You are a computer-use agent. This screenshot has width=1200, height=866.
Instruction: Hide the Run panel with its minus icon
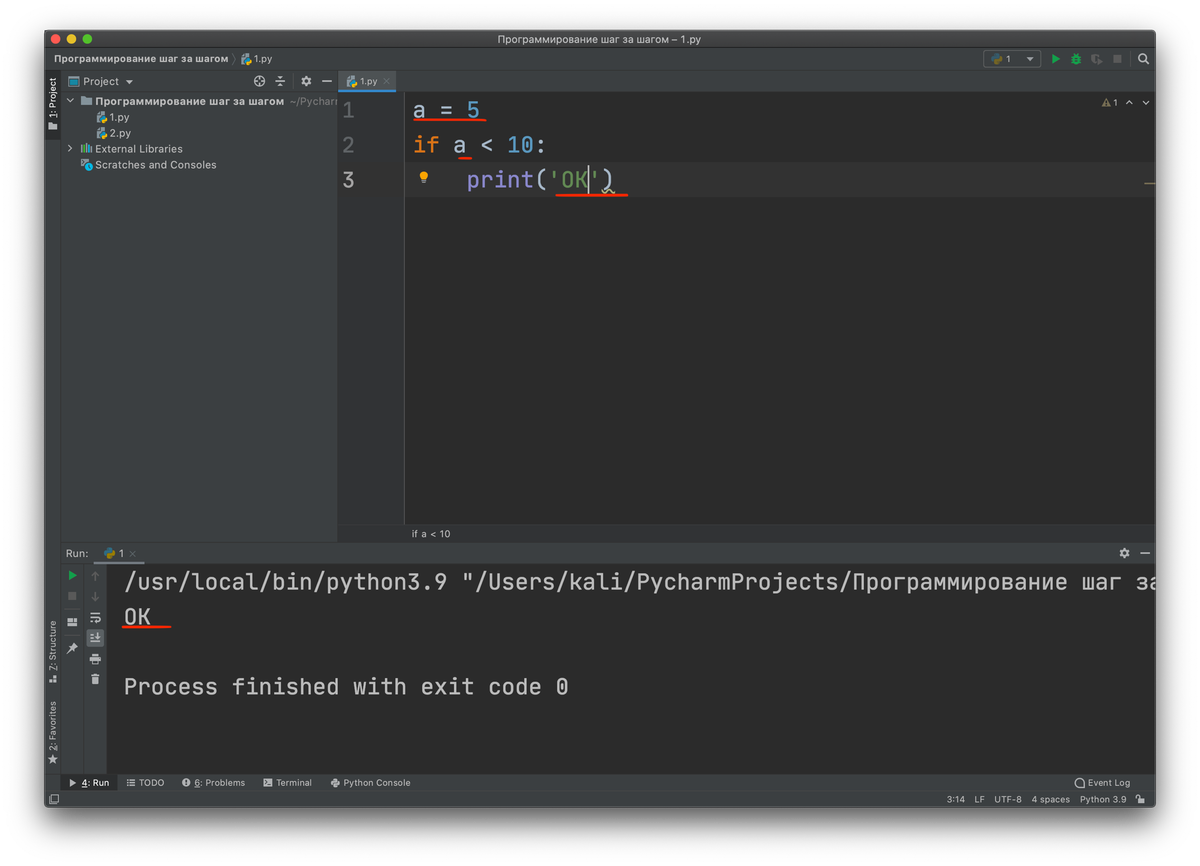point(1145,553)
